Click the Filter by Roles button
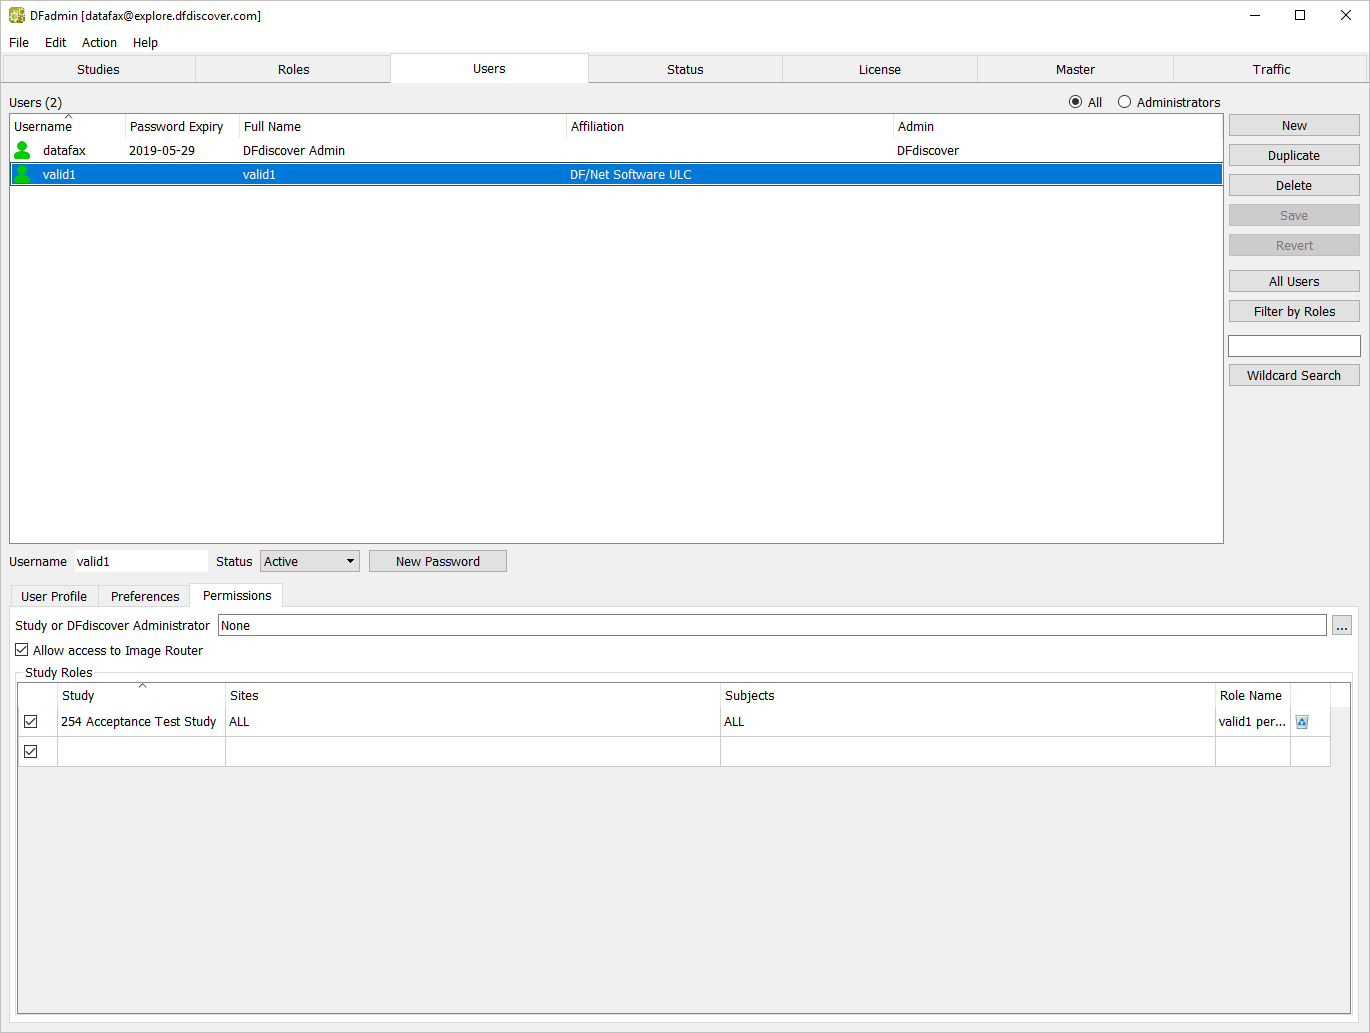This screenshot has width=1370, height=1033. point(1294,312)
